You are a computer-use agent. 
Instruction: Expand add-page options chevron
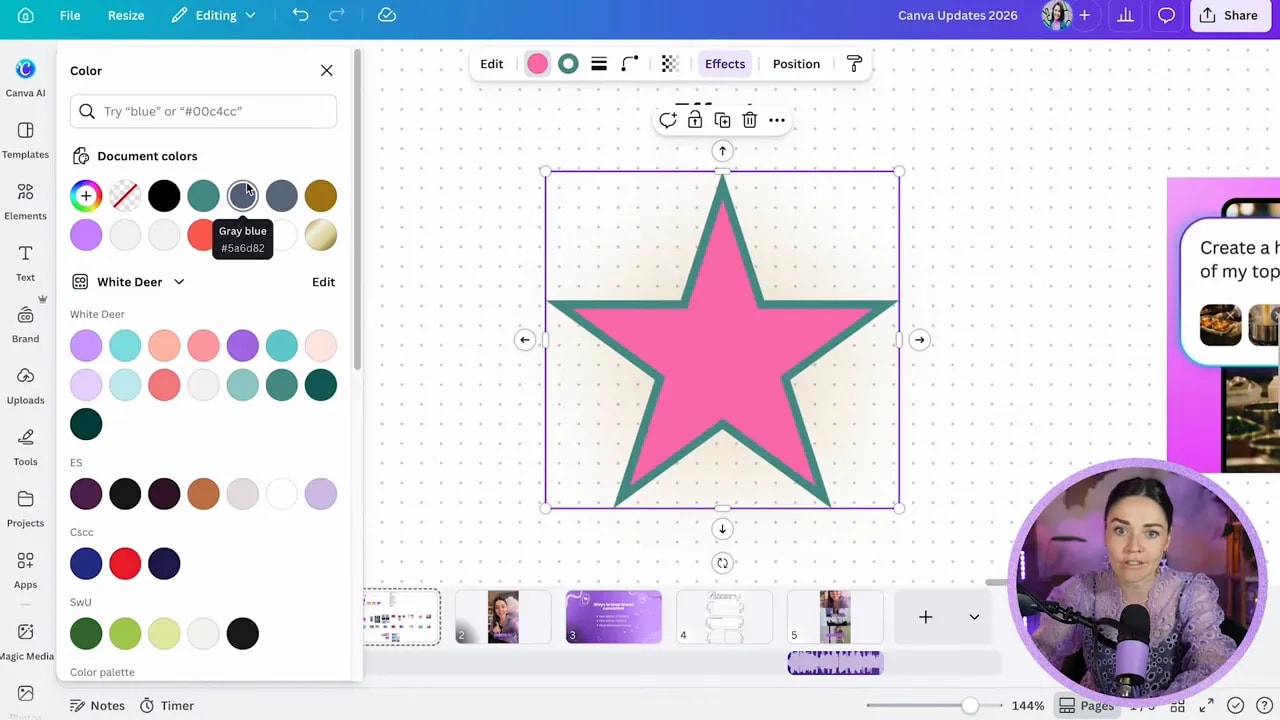(974, 617)
